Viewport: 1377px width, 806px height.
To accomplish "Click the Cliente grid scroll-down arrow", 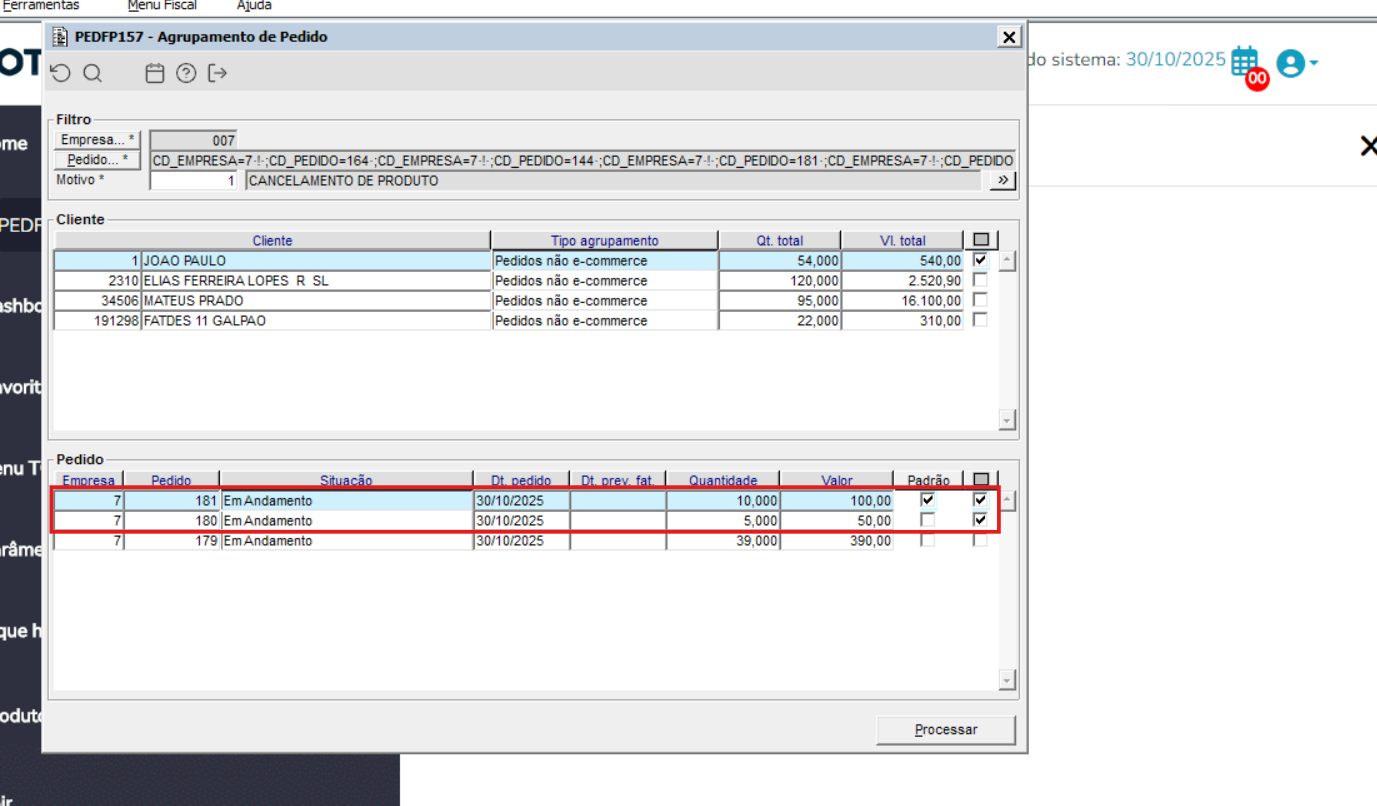I will [x=1007, y=420].
